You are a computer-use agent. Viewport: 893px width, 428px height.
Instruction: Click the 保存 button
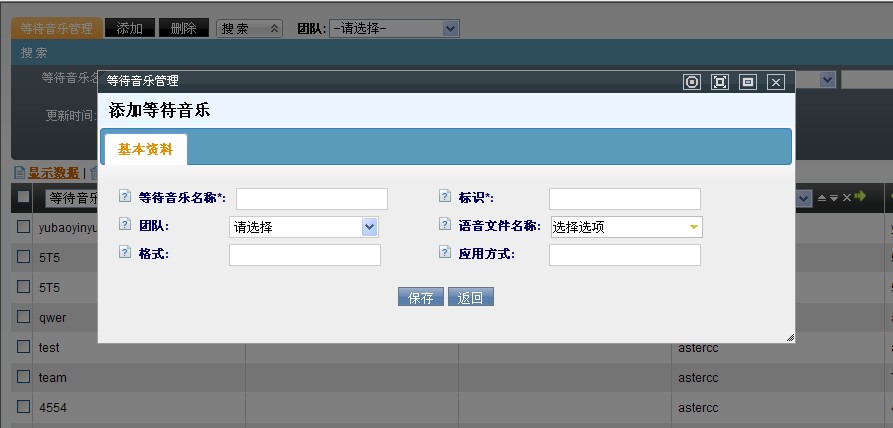coord(420,297)
